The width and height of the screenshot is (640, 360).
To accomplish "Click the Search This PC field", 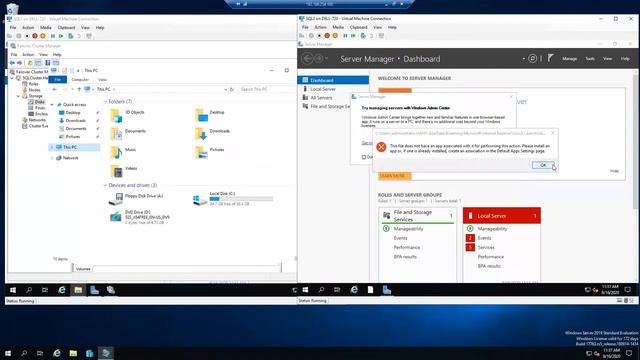I will (x=265, y=89).
